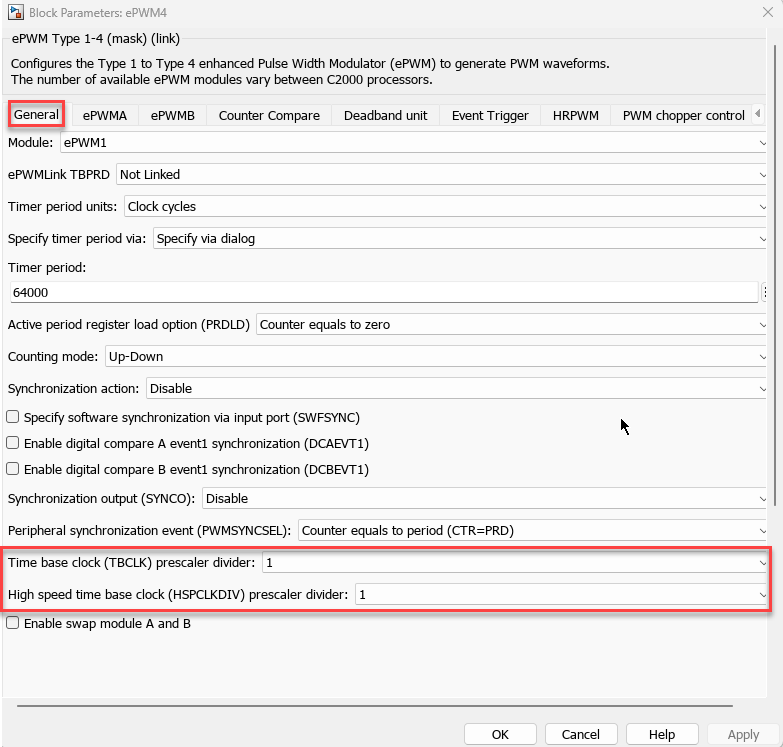
Task: Open the Module dropdown showing ePWM1
Action: click(x=413, y=143)
